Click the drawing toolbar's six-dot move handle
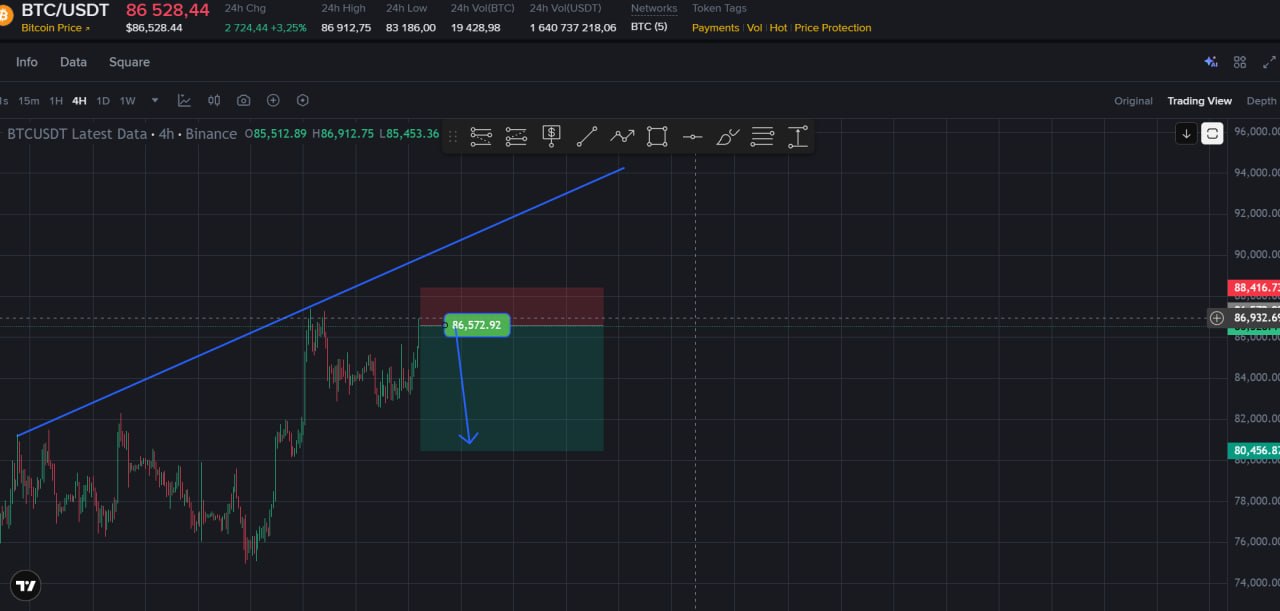Viewport: 1280px width, 611px height. pyautogui.click(x=452, y=137)
